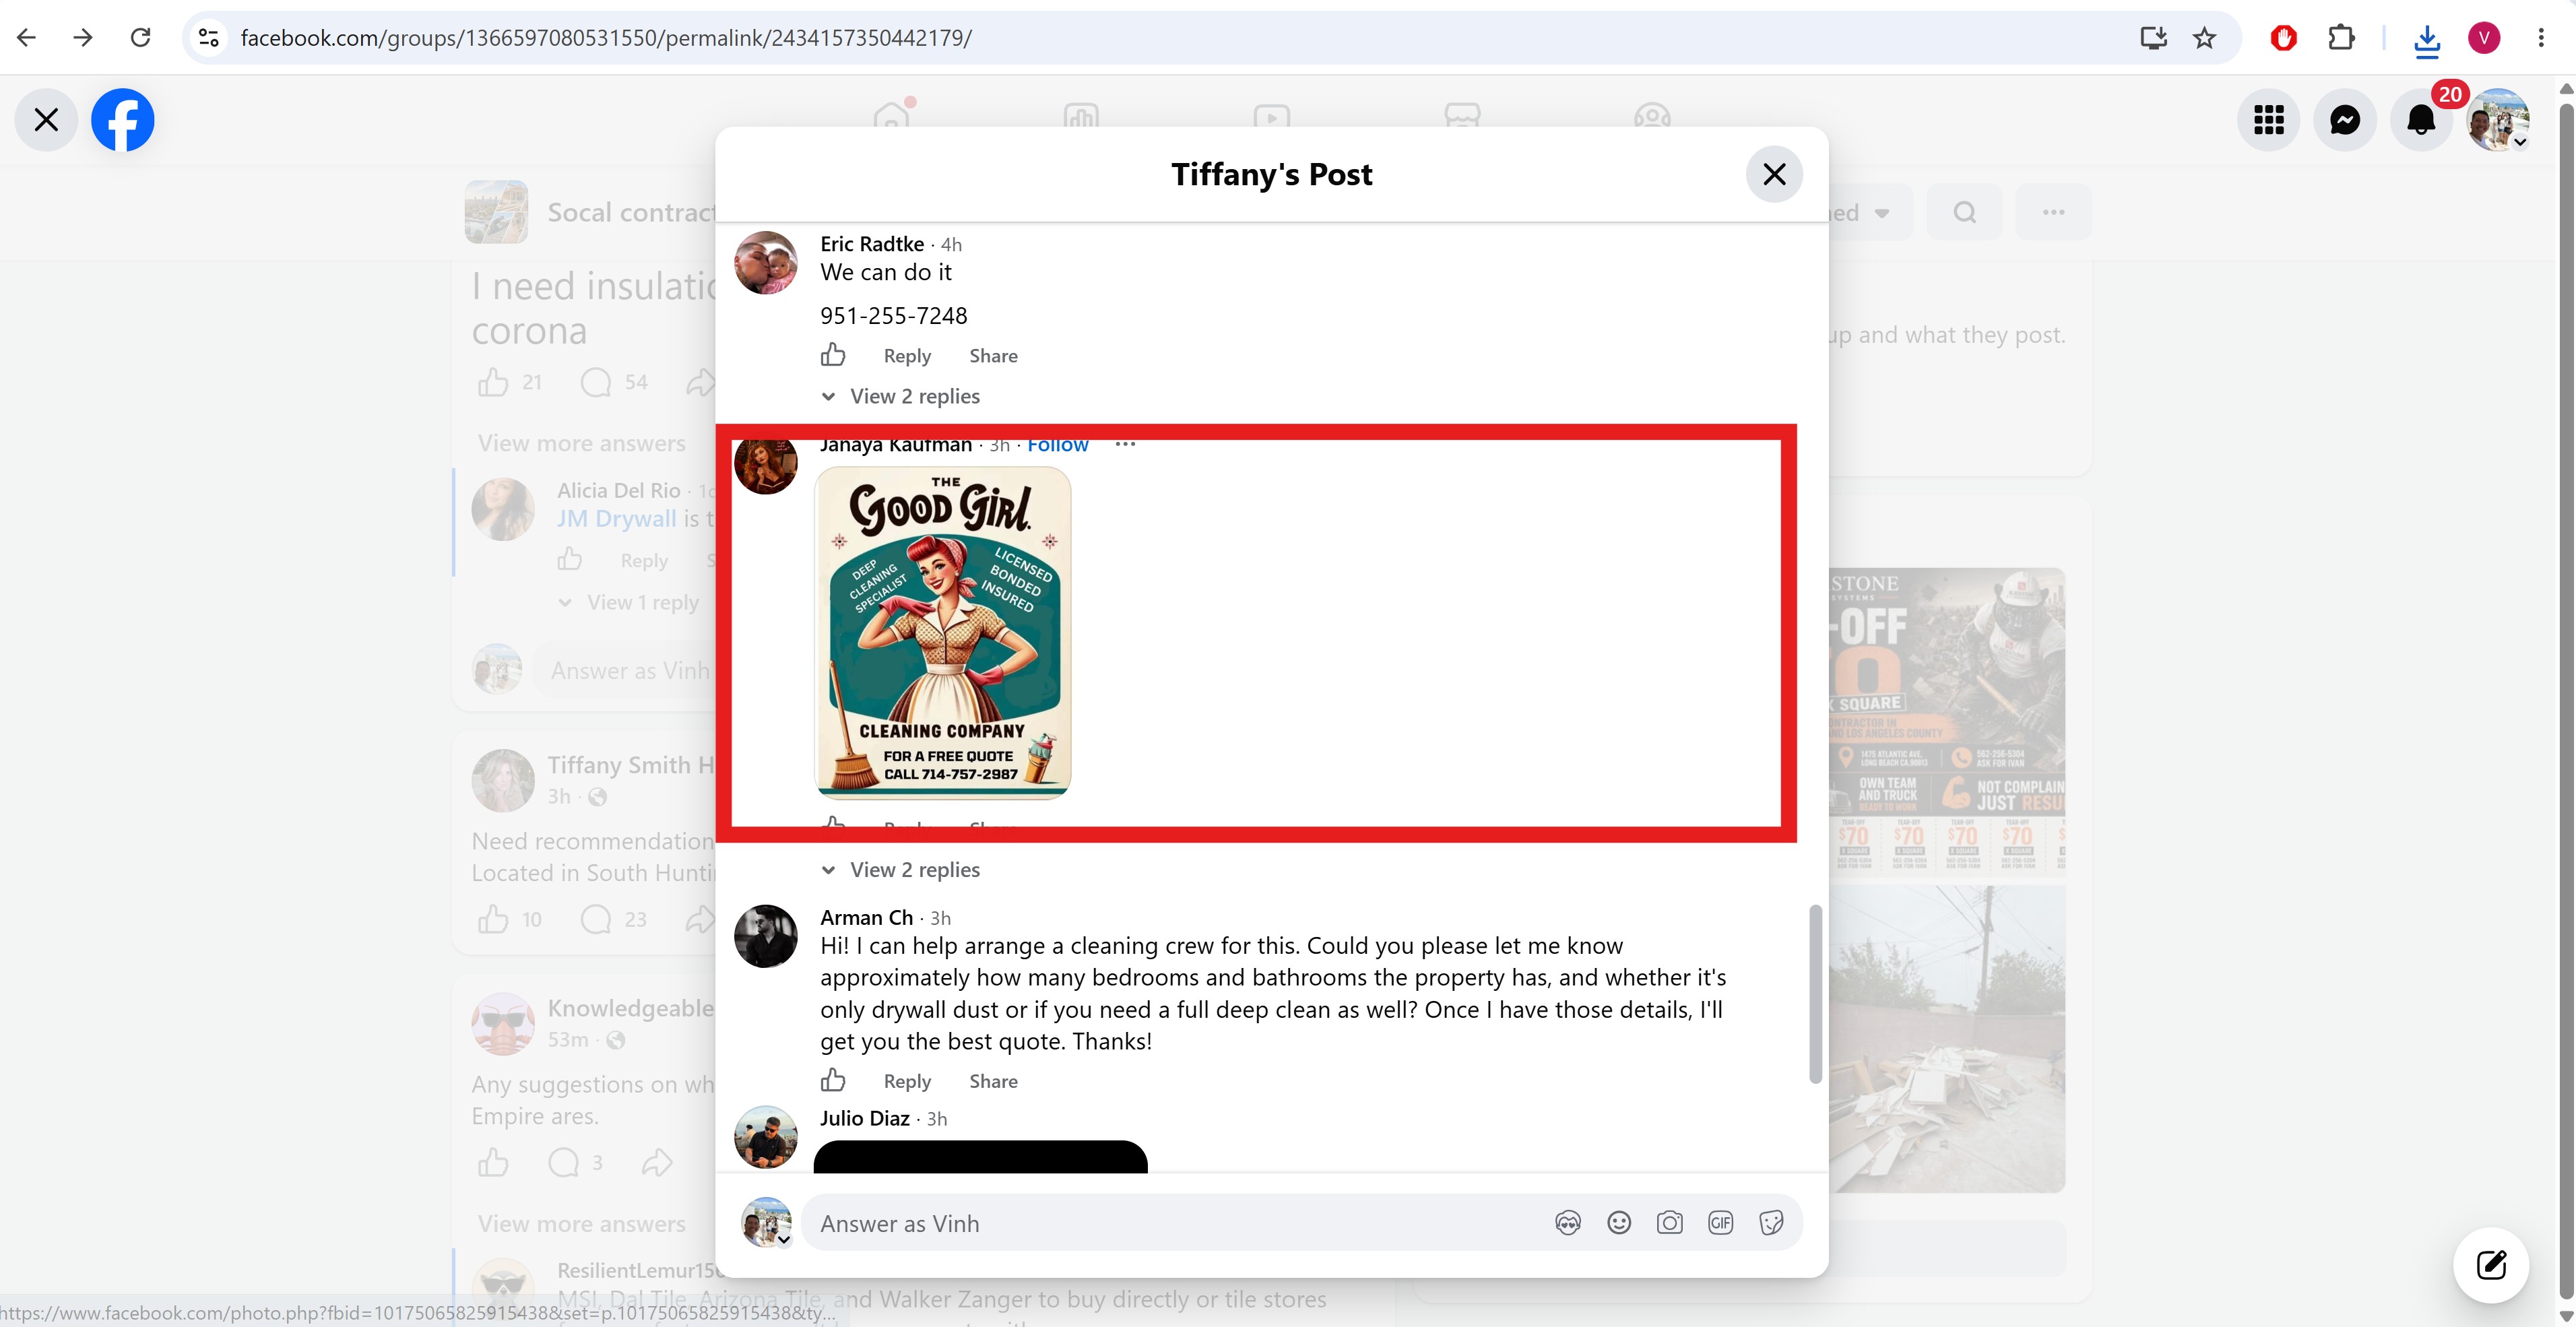Click the Facebook logo to go home
The width and height of the screenshot is (2576, 1327).
123,120
